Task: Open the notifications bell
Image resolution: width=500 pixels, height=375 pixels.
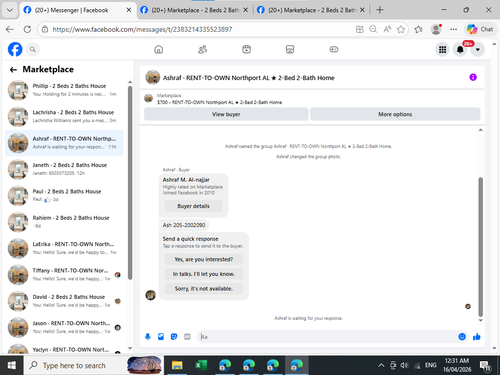Action: click(x=460, y=50)
